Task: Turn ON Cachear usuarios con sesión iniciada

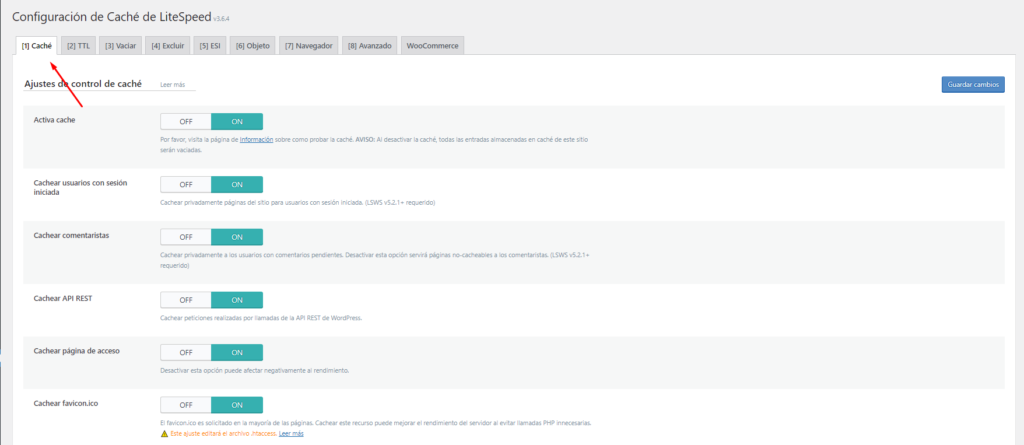Action: (x=237, y=184)
